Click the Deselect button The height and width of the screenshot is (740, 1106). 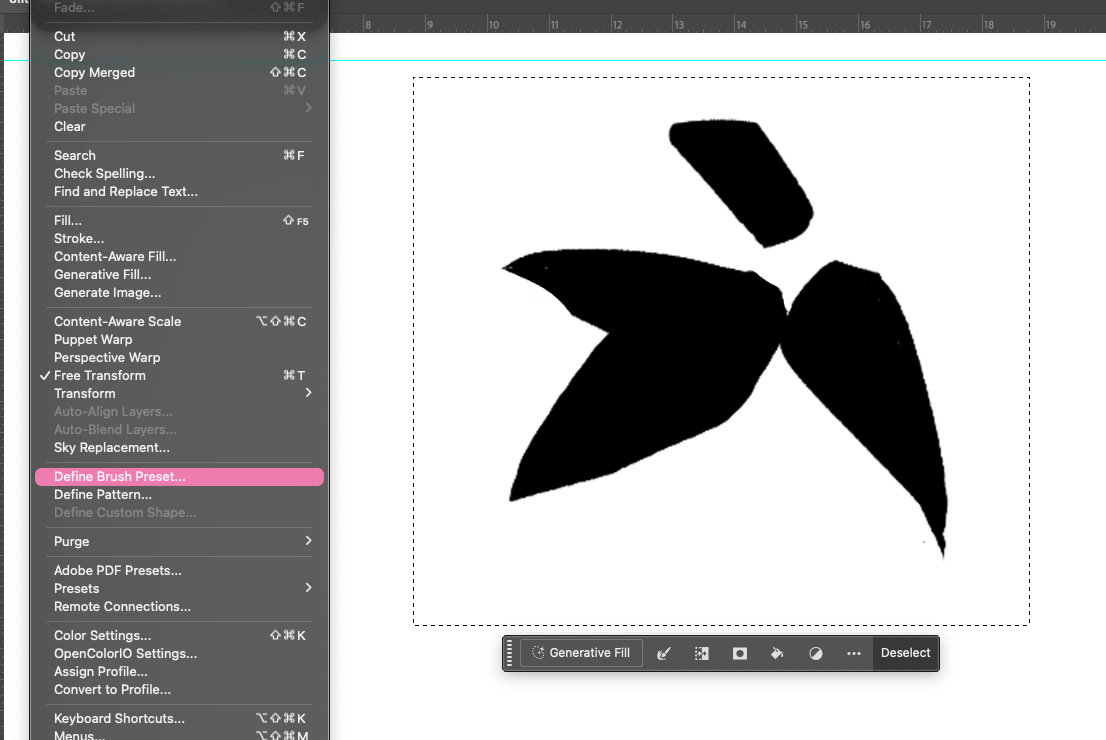pos(905,653)
